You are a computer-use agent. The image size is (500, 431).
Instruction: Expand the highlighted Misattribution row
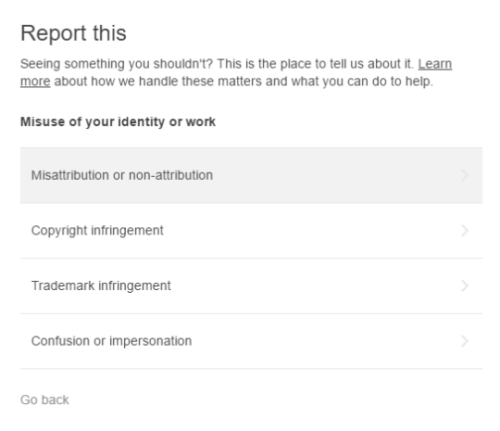251,175
